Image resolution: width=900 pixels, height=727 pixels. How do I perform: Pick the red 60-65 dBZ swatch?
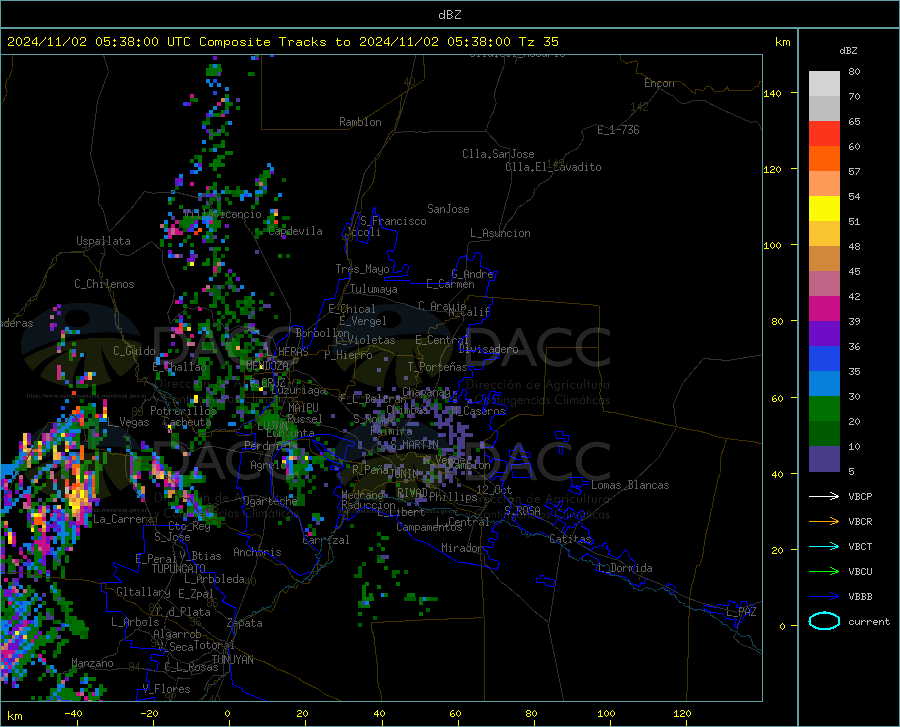(x=824, y=134)
